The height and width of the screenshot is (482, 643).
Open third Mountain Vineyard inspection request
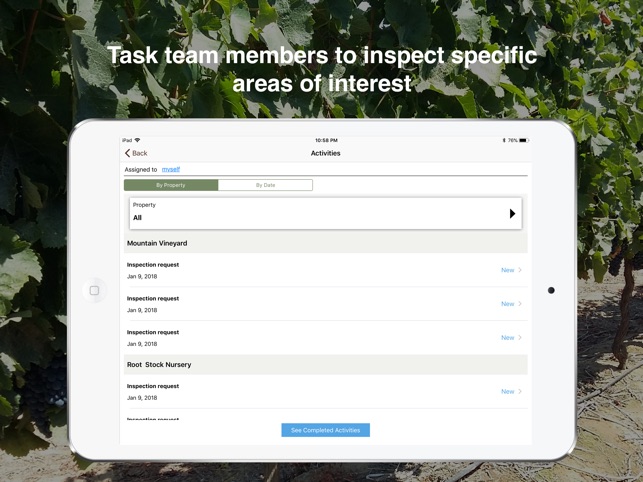326,338
